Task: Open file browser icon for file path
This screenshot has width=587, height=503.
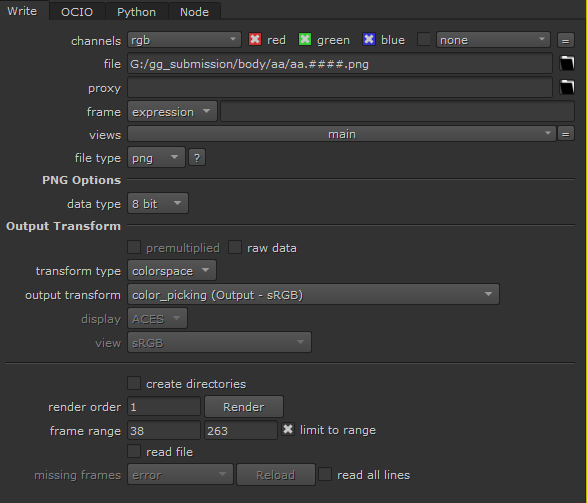Action: [x=567, y=63]
